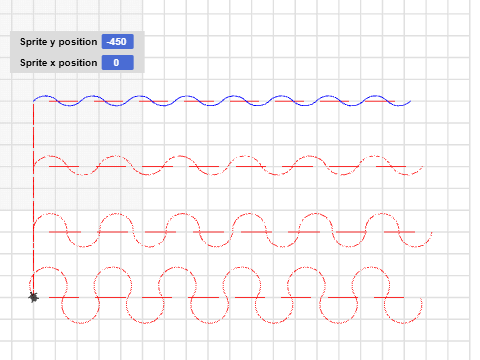Select the Sprite x position monitor label

click(x=58, y=63)
